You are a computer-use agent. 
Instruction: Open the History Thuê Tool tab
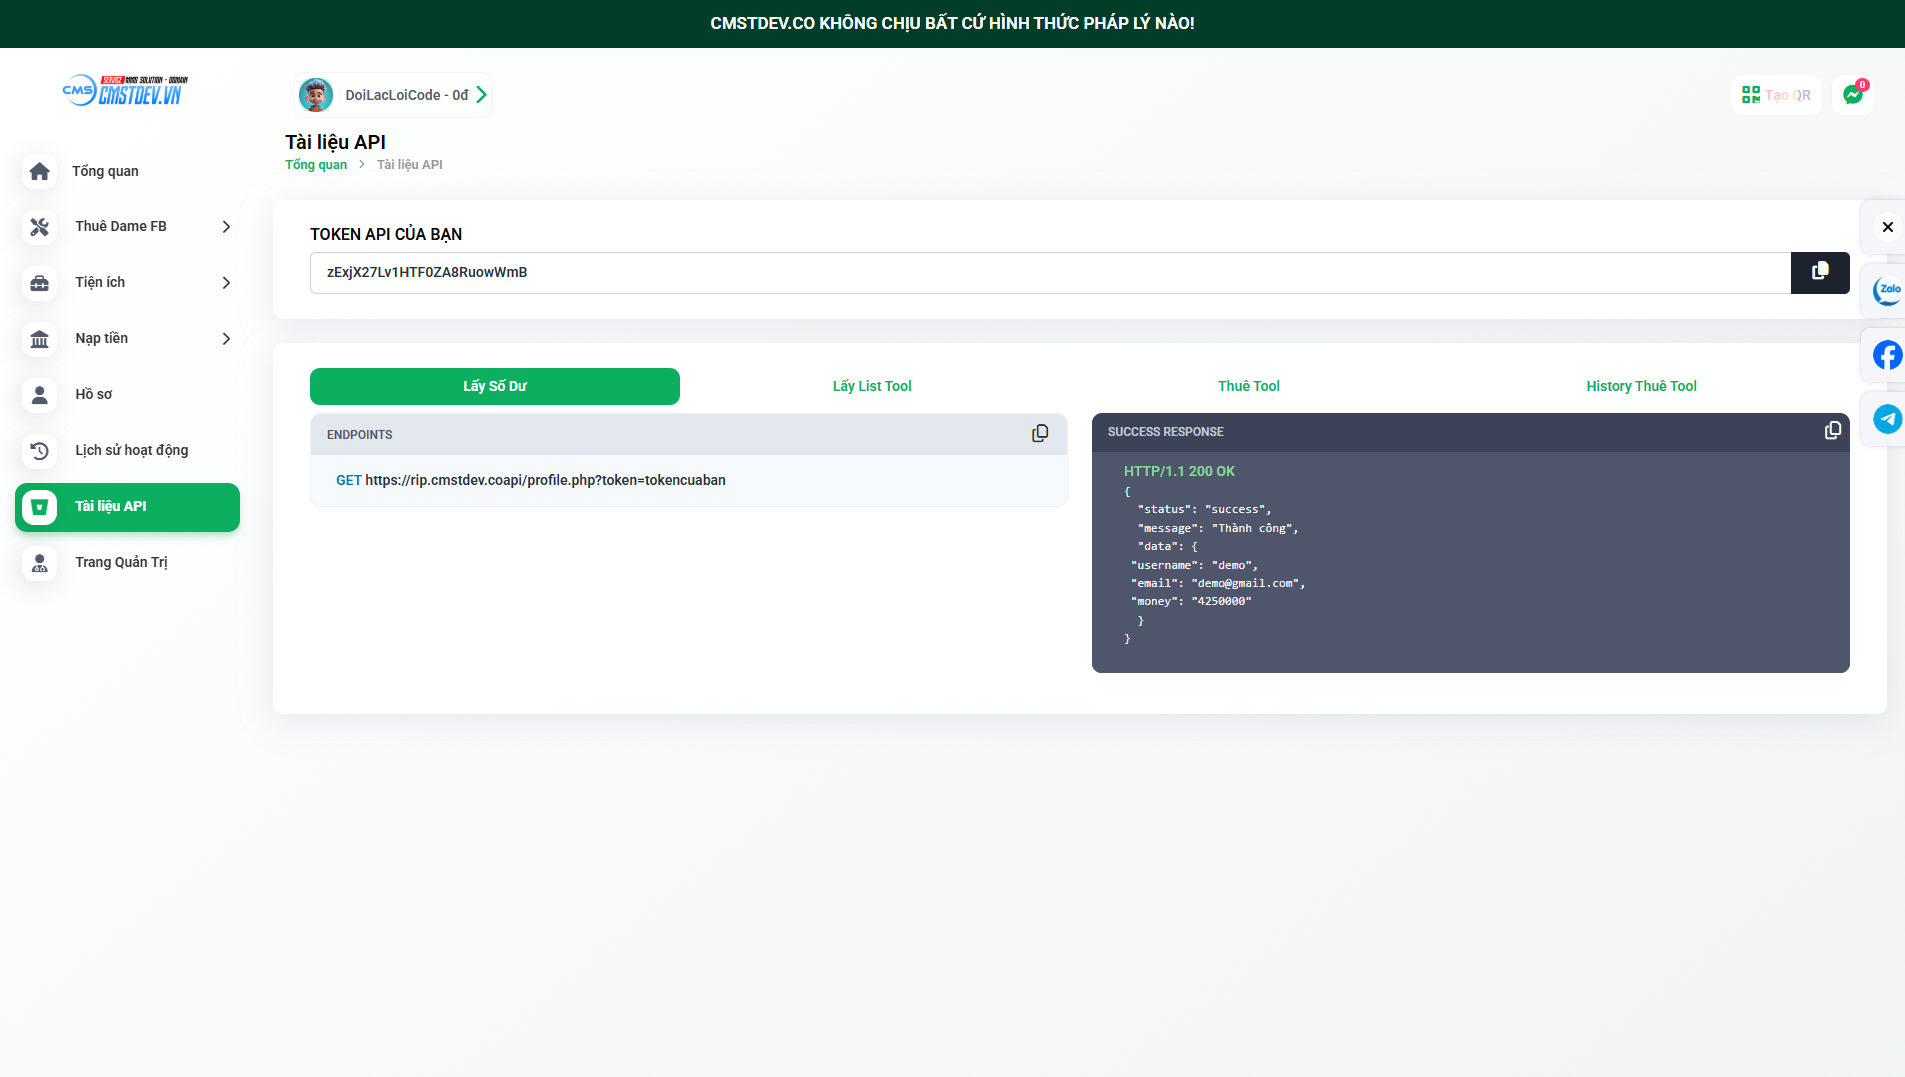coord(1640,386)
